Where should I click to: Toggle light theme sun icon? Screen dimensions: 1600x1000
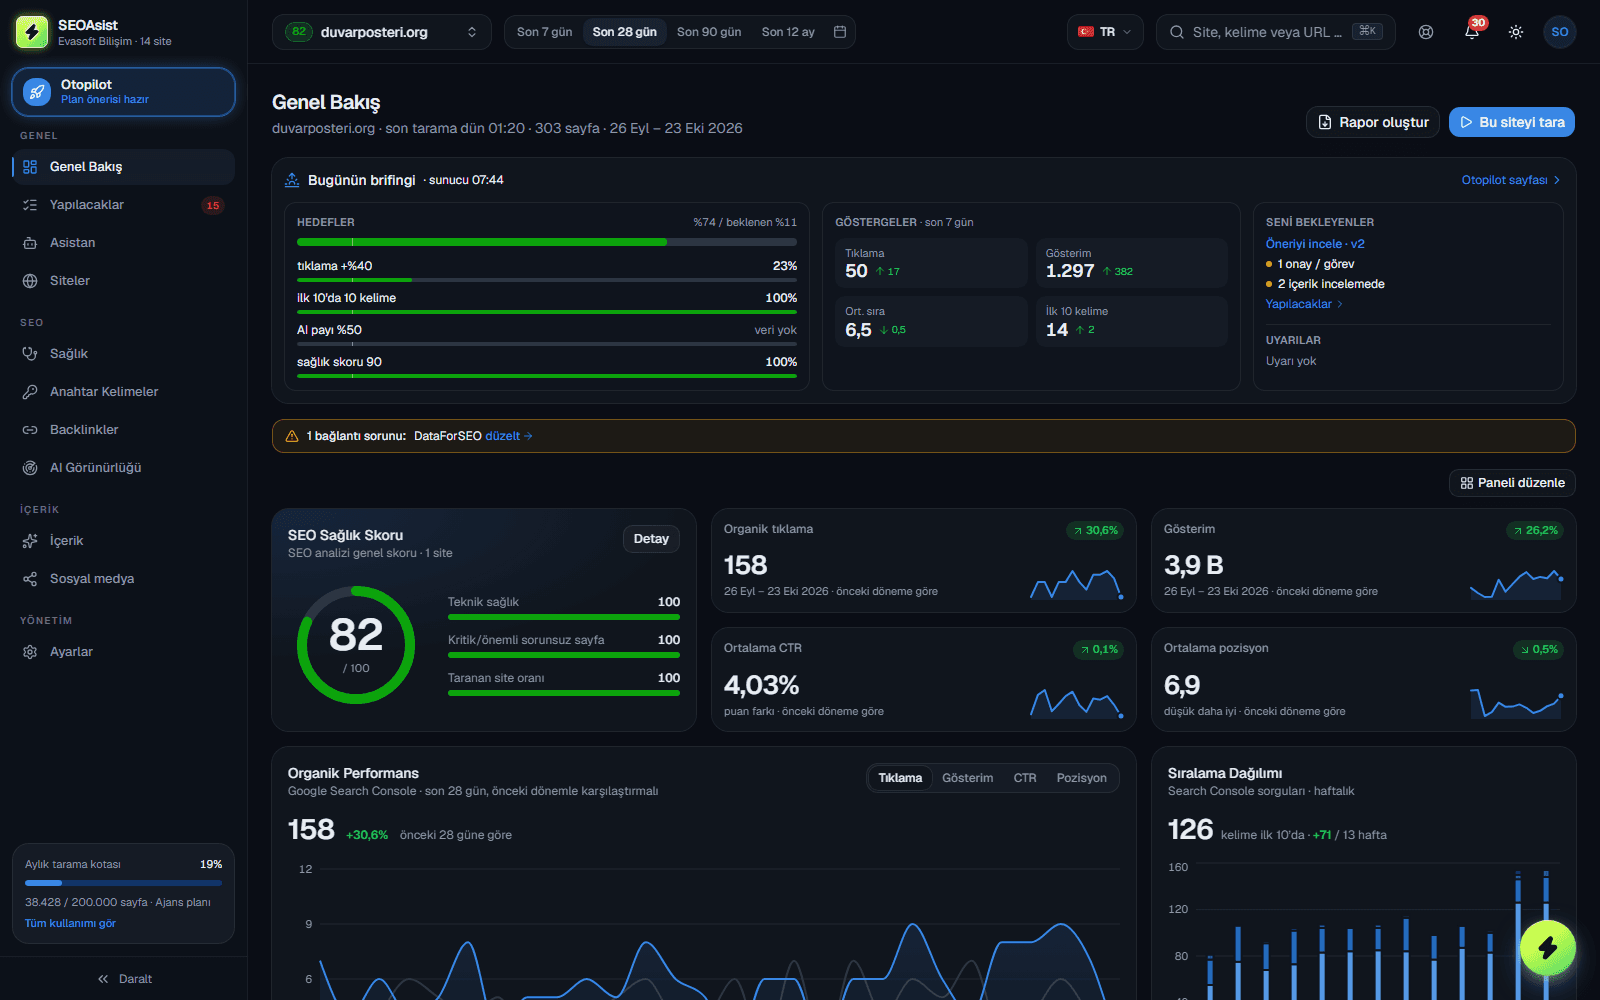tap(1516, 32)
